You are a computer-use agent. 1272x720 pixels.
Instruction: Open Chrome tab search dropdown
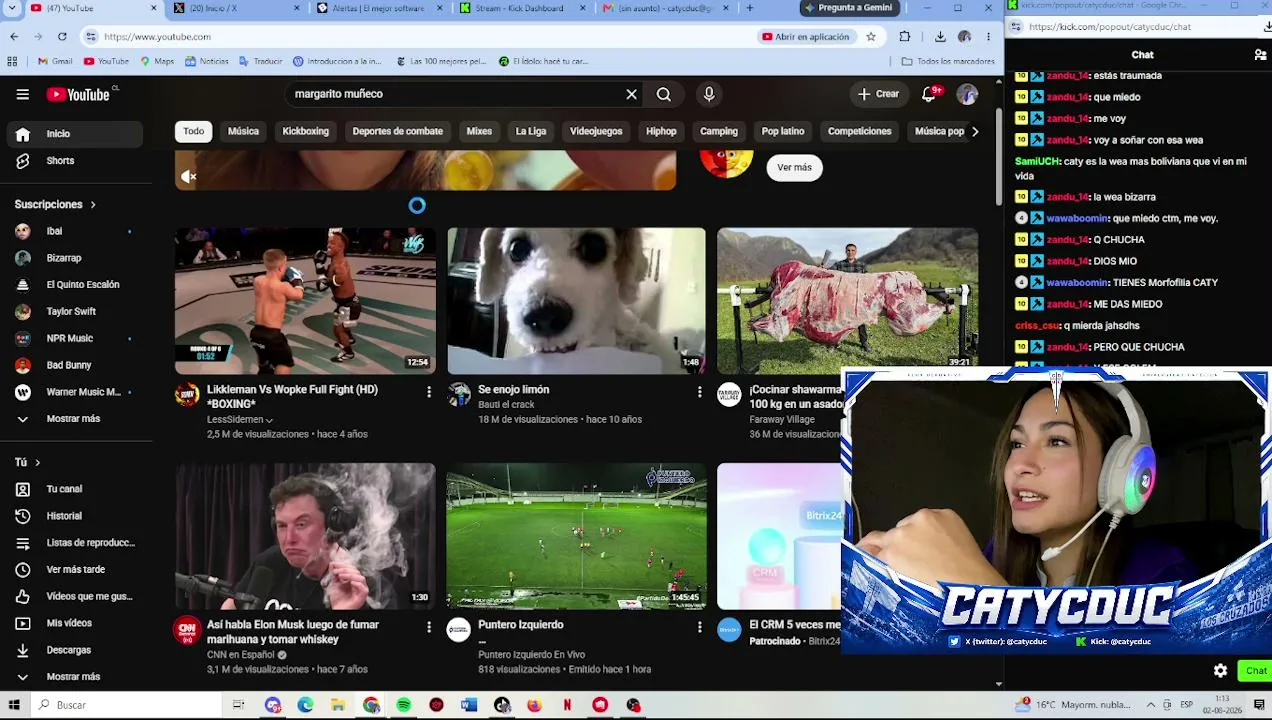tap(11, 8)
